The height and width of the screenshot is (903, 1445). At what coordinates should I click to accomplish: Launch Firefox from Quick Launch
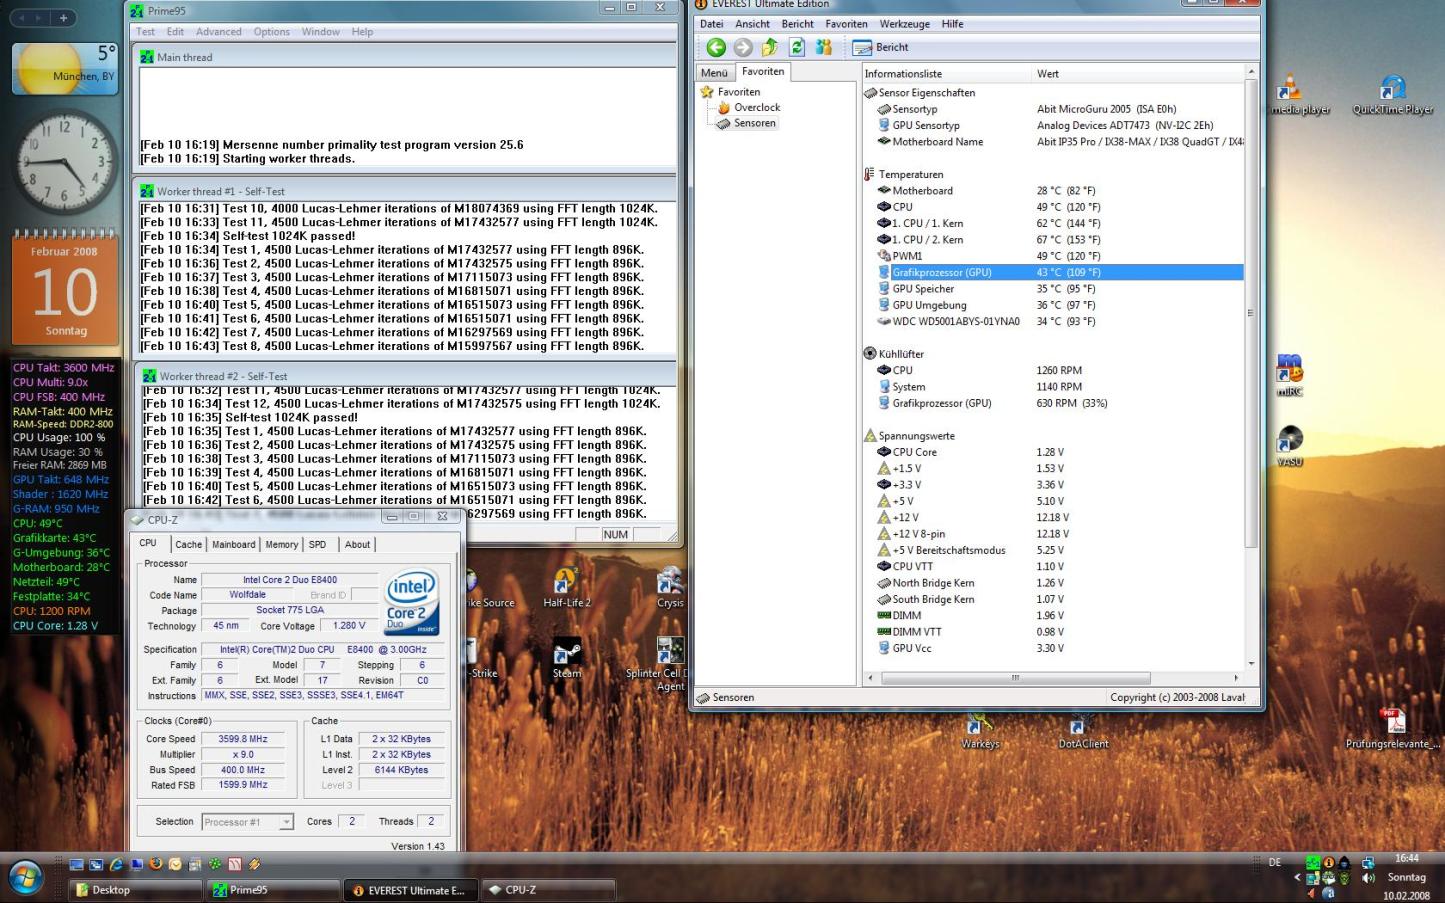(x=155, y=864)
